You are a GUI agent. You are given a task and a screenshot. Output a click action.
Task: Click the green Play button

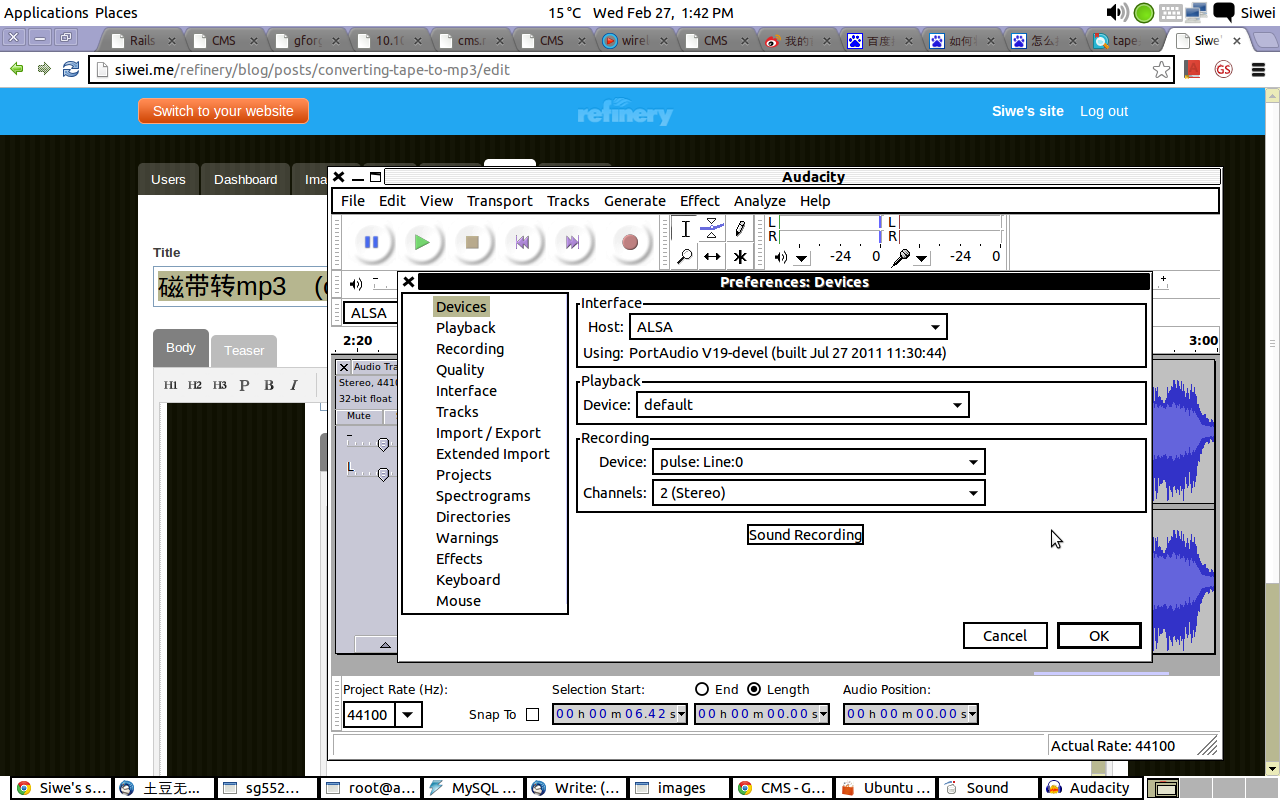421,241
